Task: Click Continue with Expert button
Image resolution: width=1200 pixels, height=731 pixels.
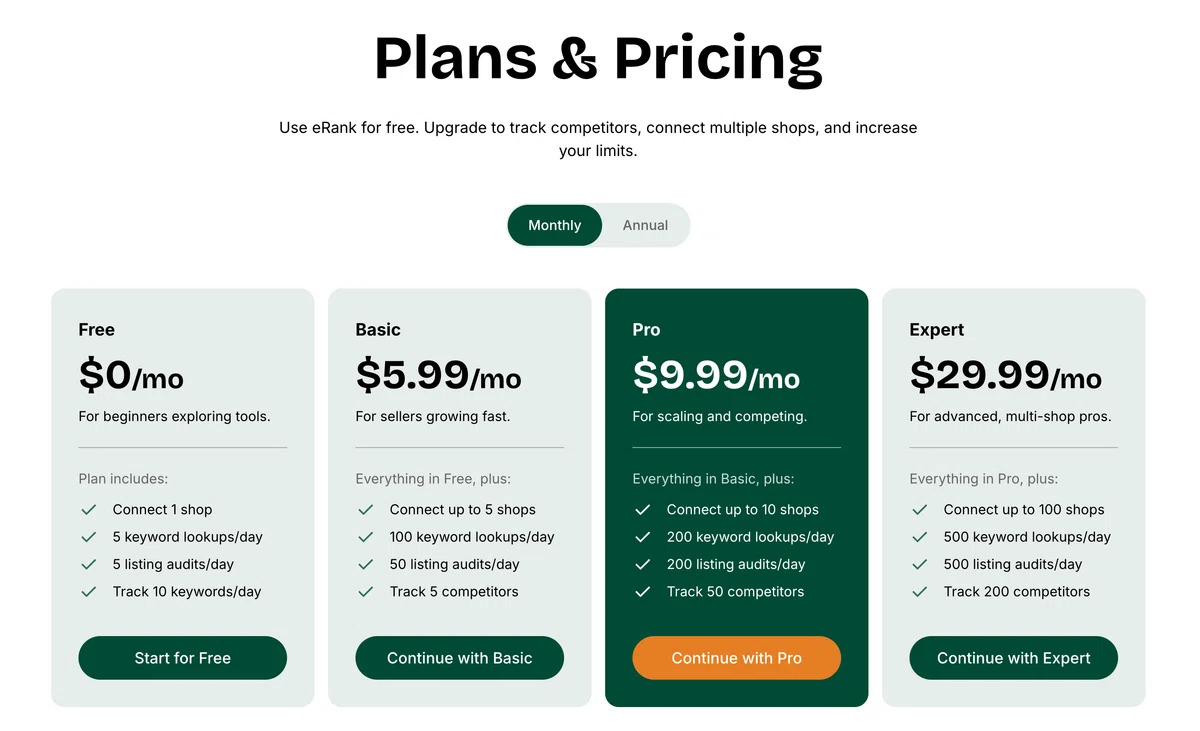Action: point(1014,658)
